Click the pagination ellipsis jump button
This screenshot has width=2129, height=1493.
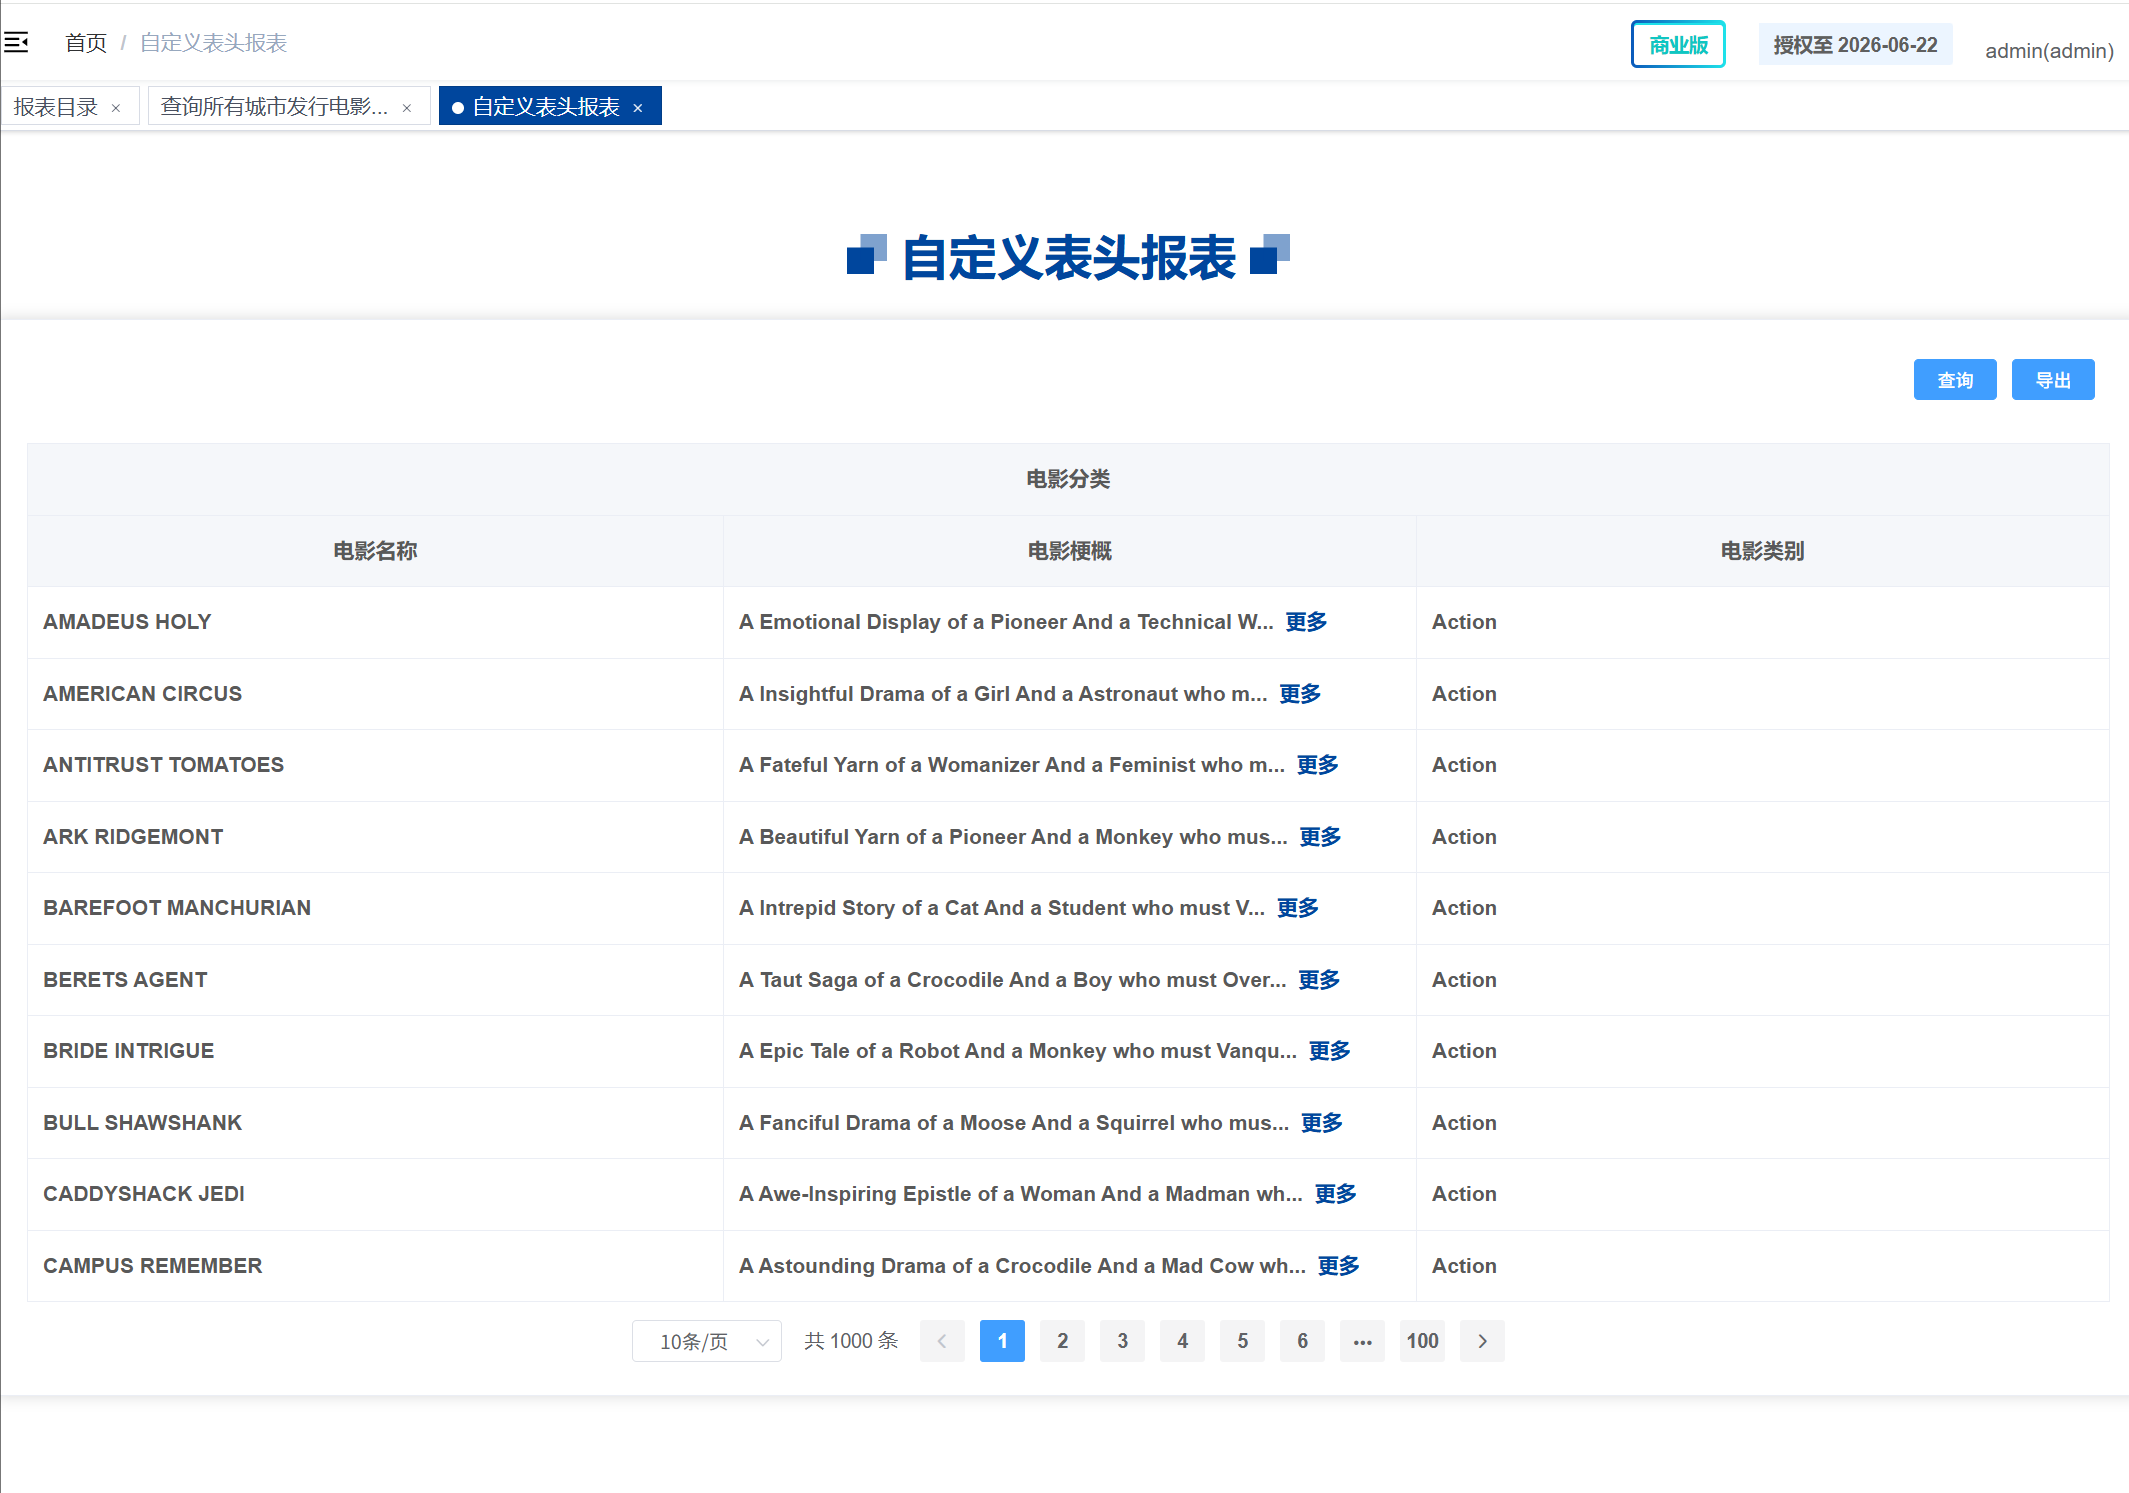click(1362, 1341)
